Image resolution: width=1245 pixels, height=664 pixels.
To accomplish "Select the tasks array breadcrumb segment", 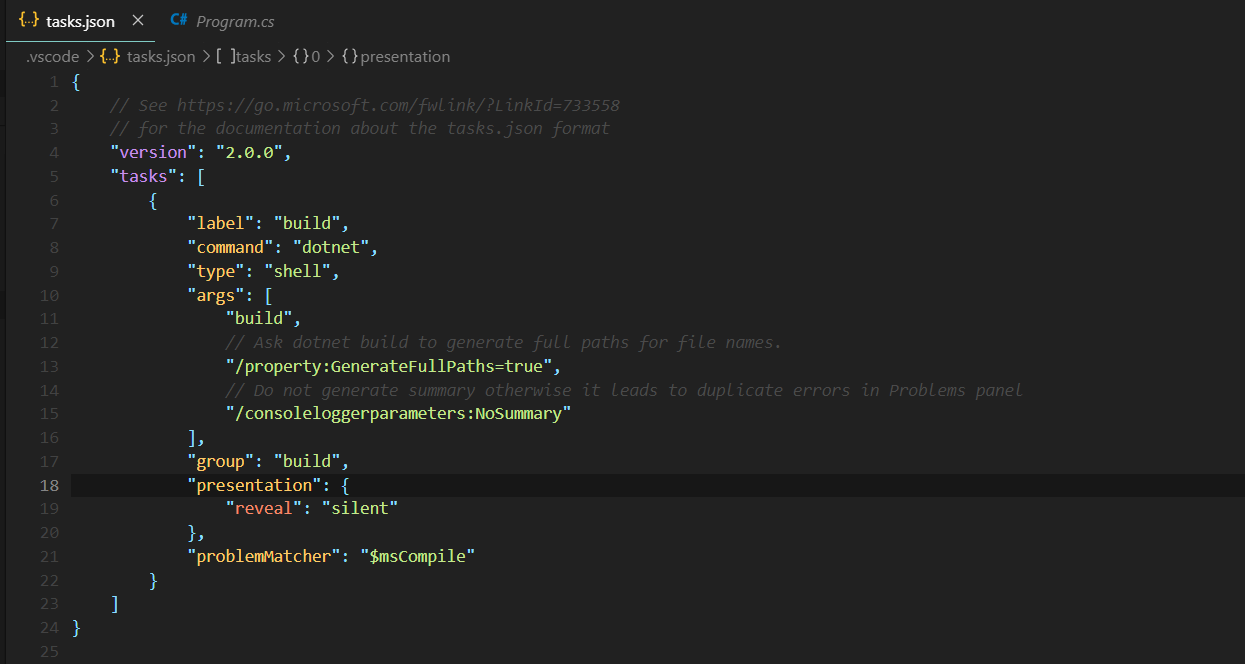I will click(255, 57).
